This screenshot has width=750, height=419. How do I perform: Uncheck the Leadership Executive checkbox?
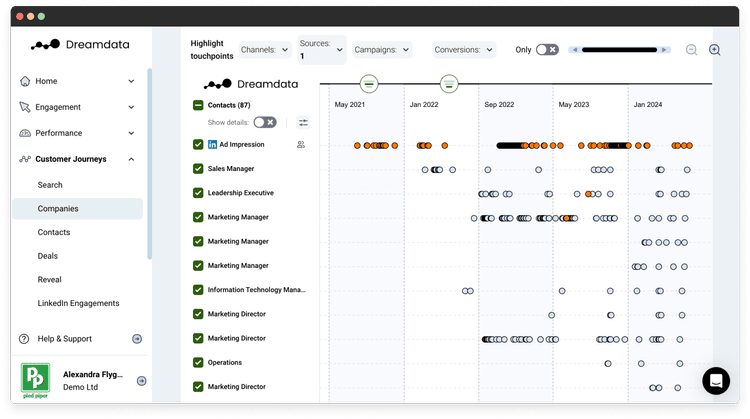coord(198,193)
